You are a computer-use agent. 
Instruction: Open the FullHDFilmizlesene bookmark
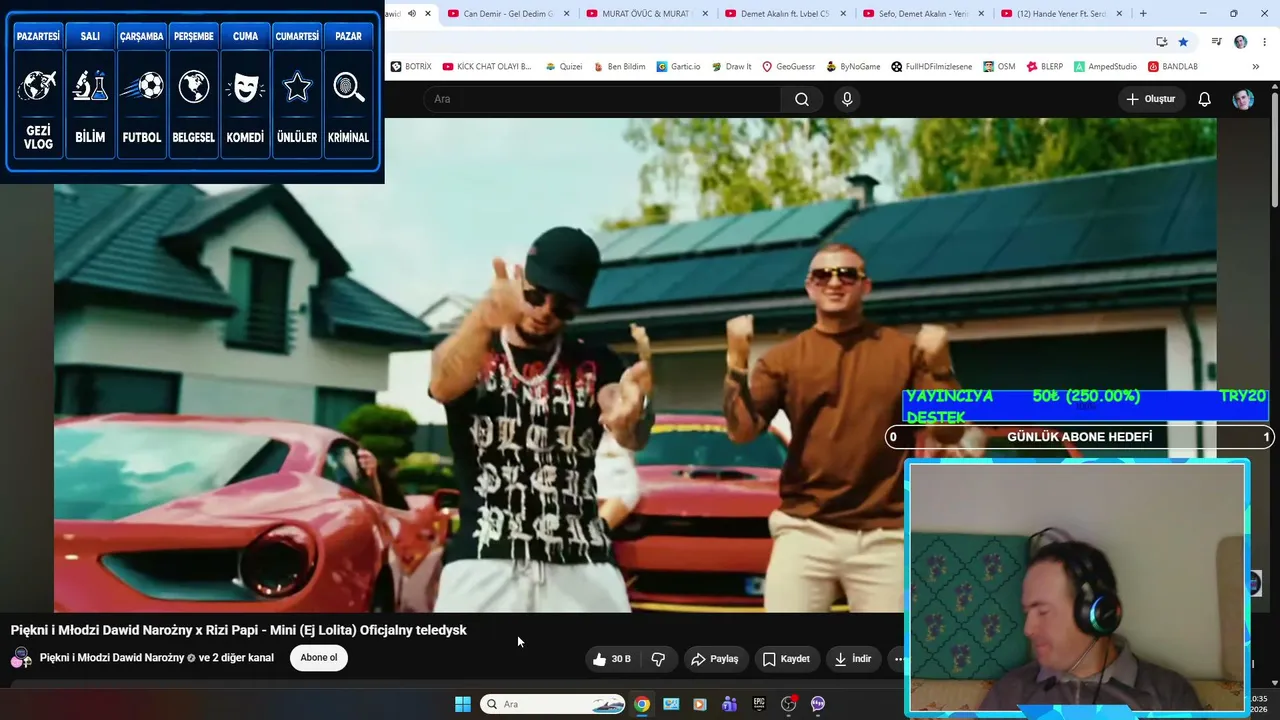pos(932,67)
